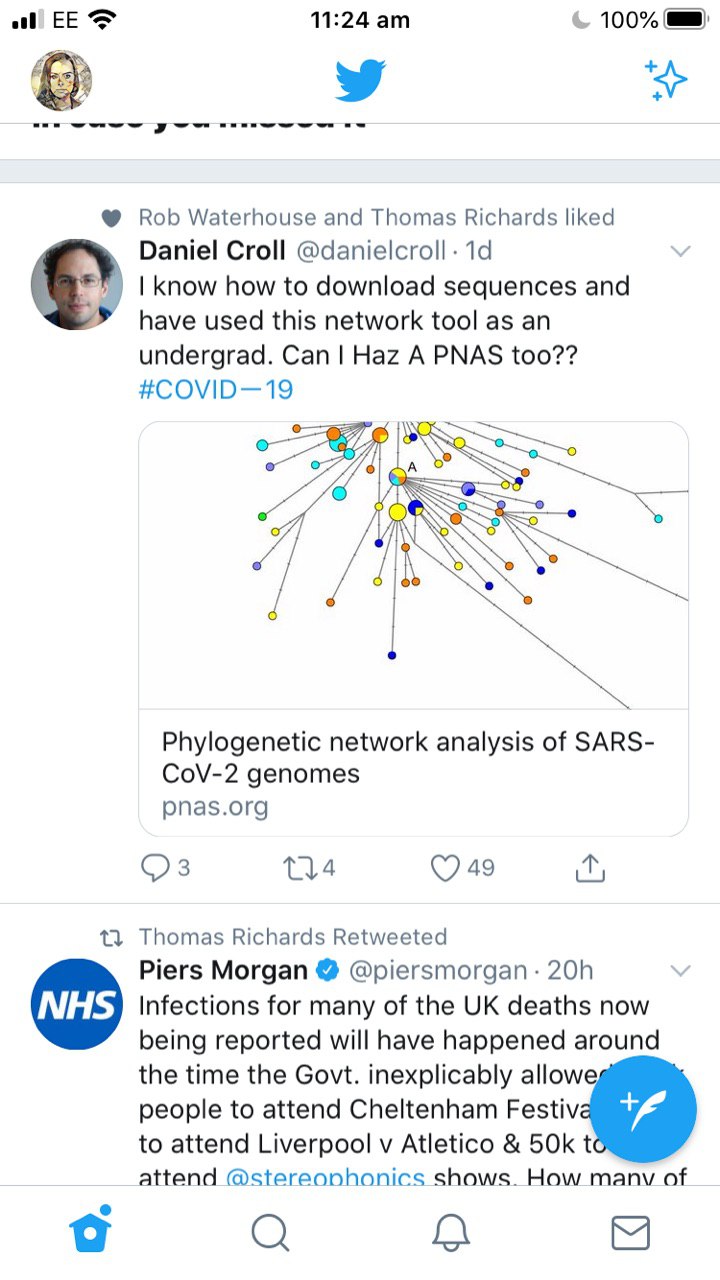The height and width of the screenshot is (1280, 720).
Task: View Daniel Croll's profile photo
Action: tap(78, 285)
